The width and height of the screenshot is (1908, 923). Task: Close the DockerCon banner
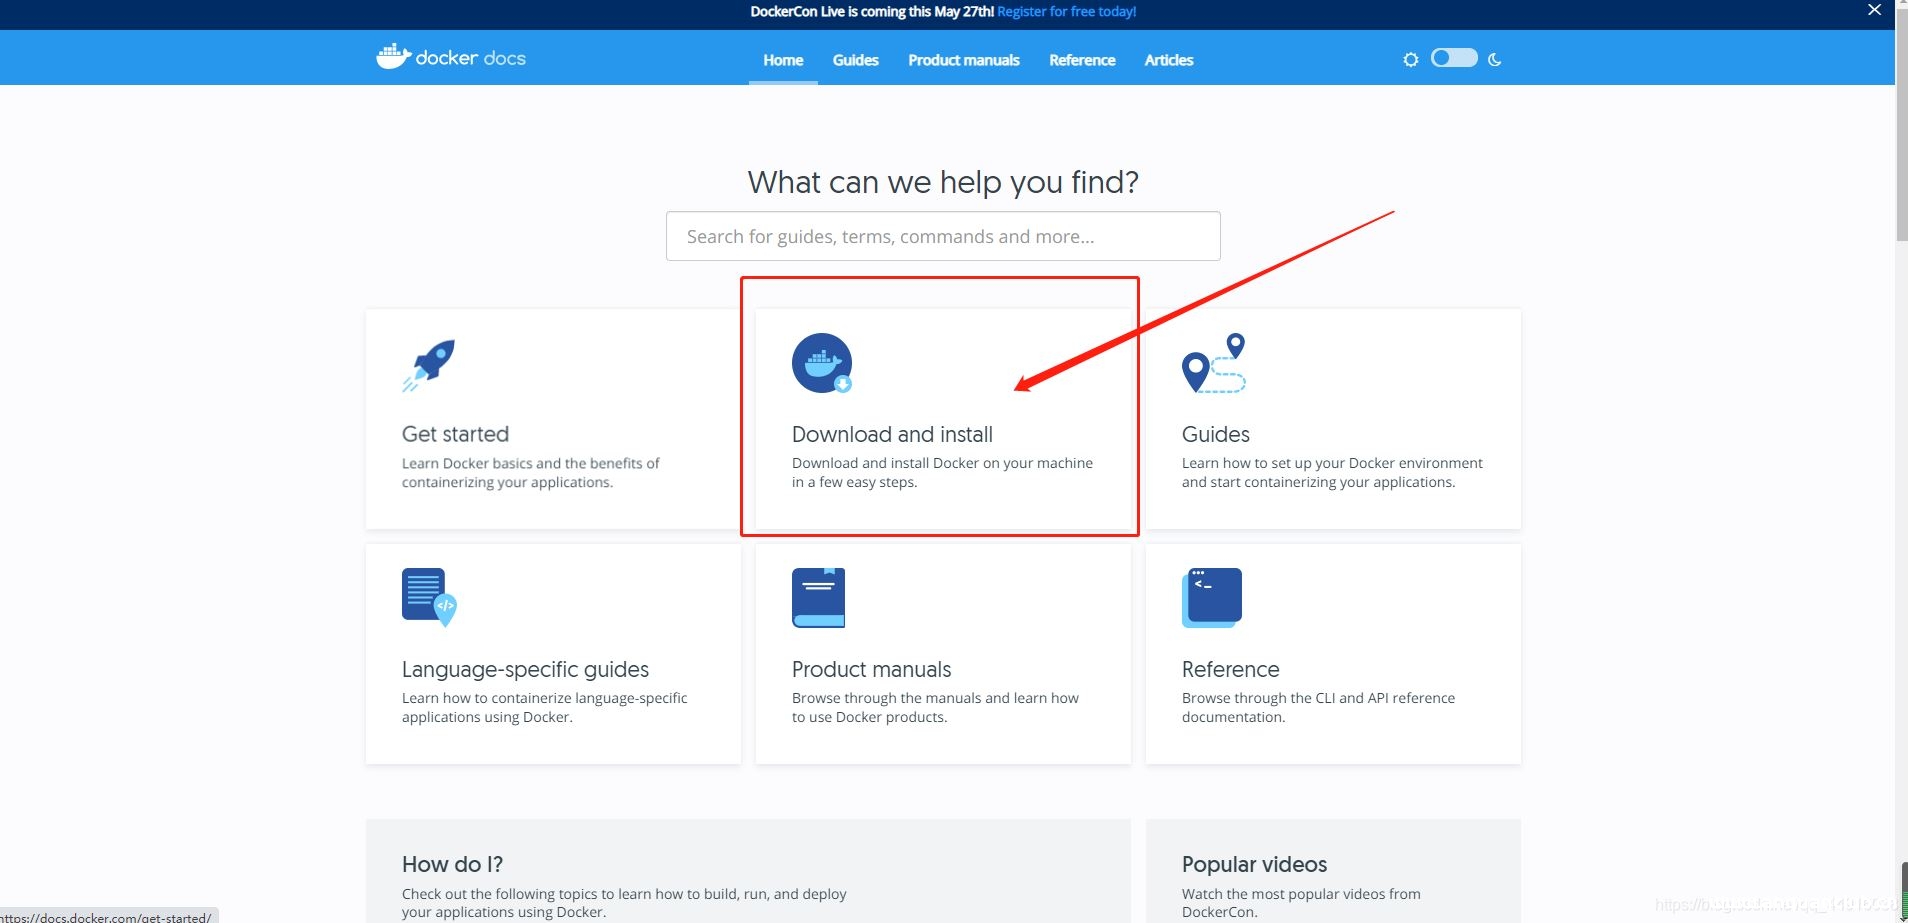1873,10
